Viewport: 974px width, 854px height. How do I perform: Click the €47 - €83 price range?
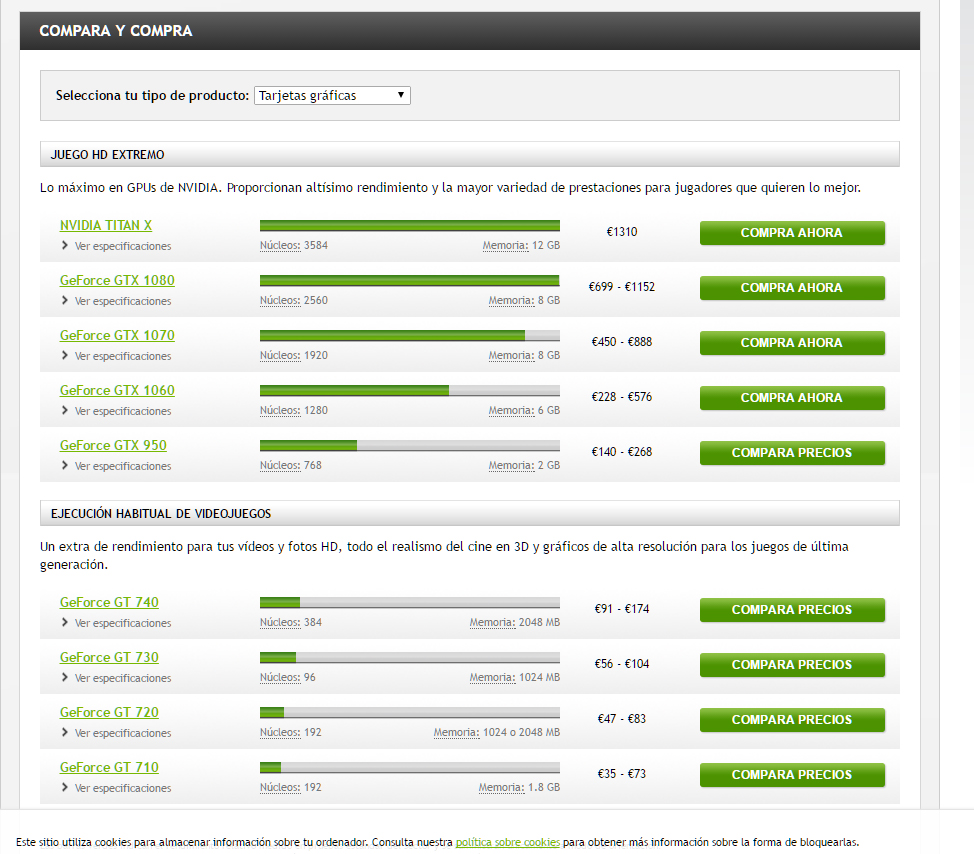pyautogui.click(x=622, y=719)
